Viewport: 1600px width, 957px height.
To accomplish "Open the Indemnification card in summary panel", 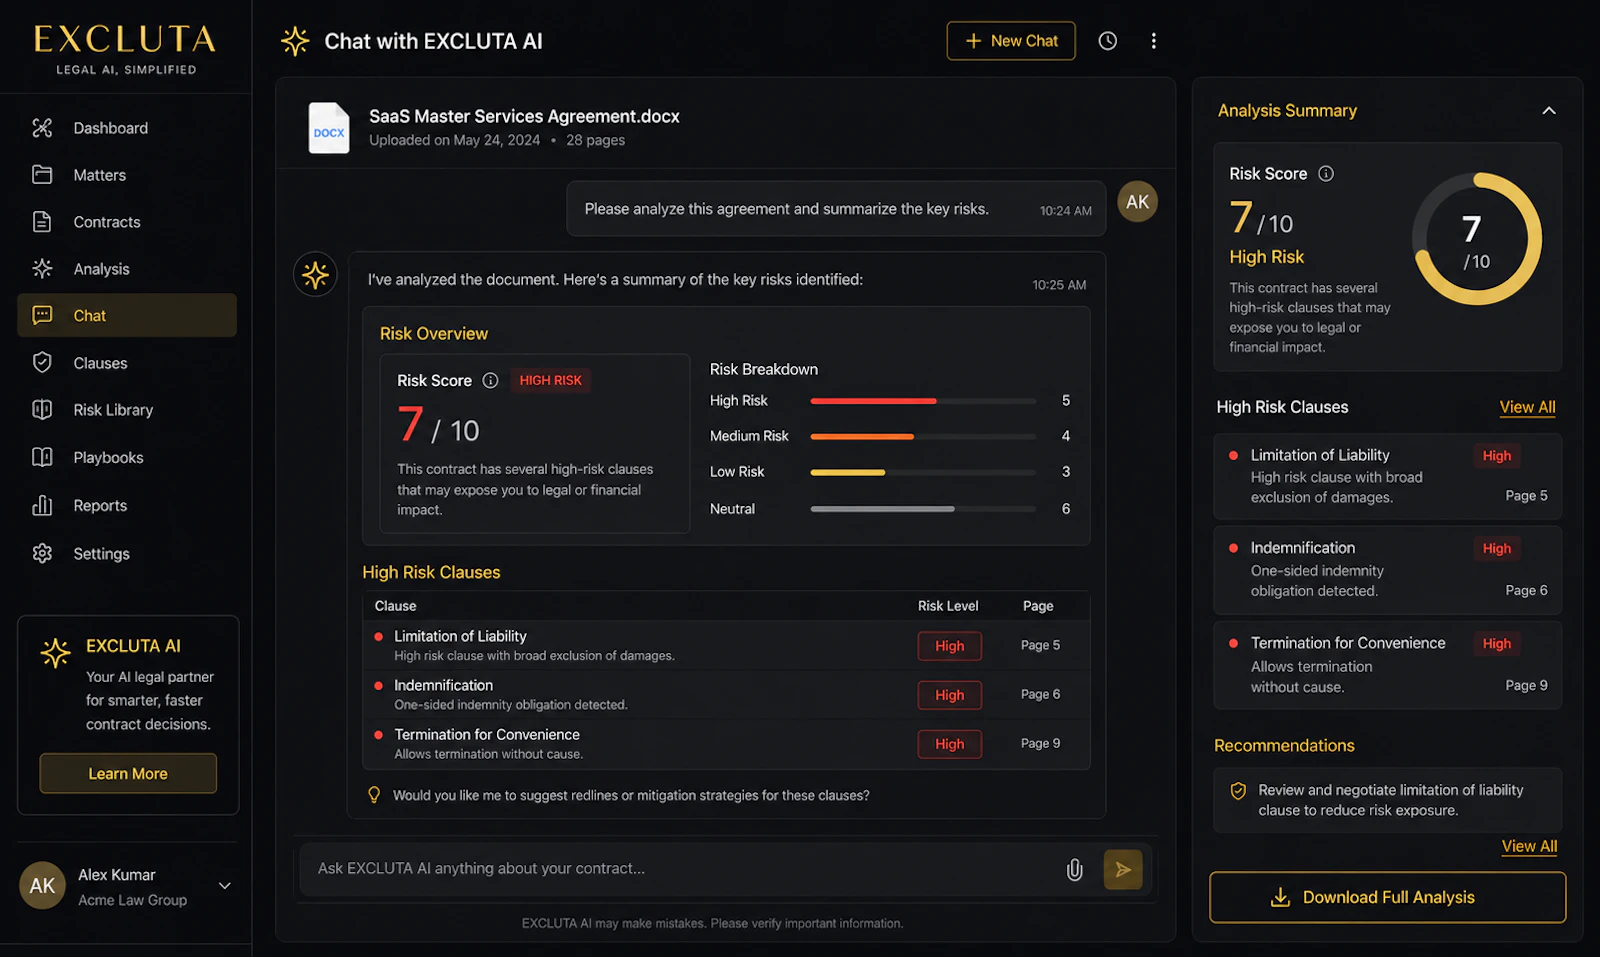I will 1388,570.
